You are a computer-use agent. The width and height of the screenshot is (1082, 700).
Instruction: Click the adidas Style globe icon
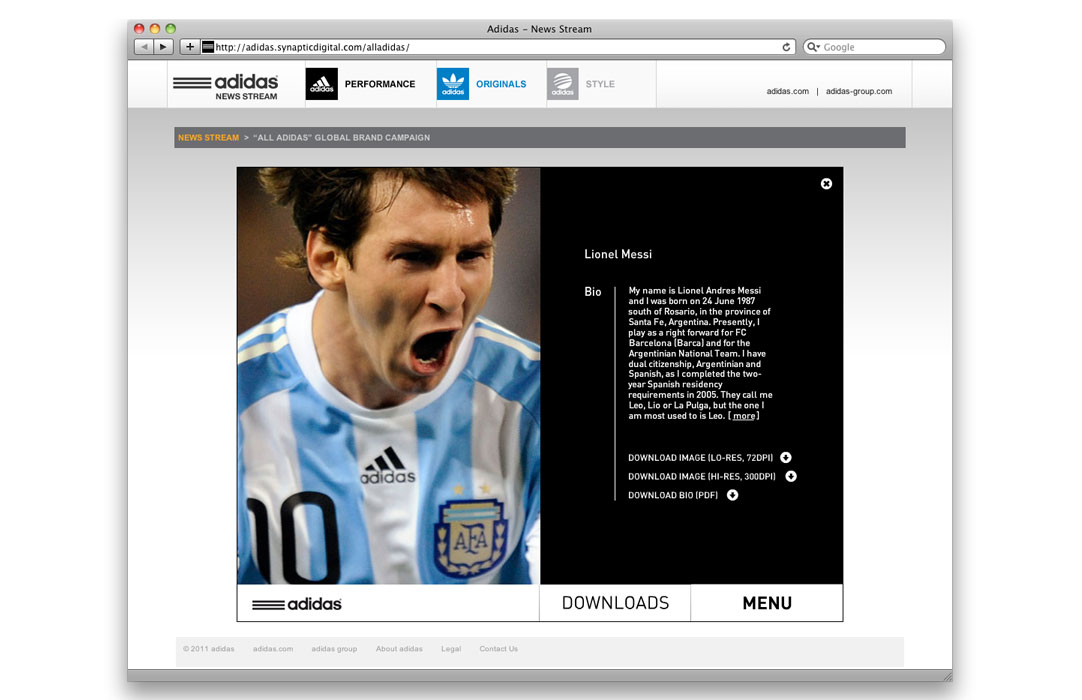click(x=563, y=84)
